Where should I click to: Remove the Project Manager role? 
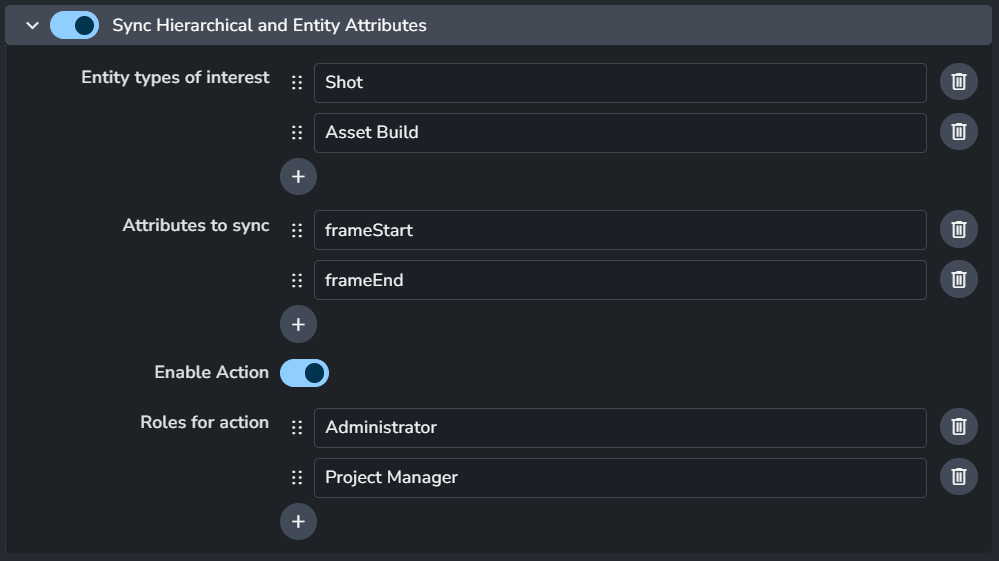coord(958,477)
